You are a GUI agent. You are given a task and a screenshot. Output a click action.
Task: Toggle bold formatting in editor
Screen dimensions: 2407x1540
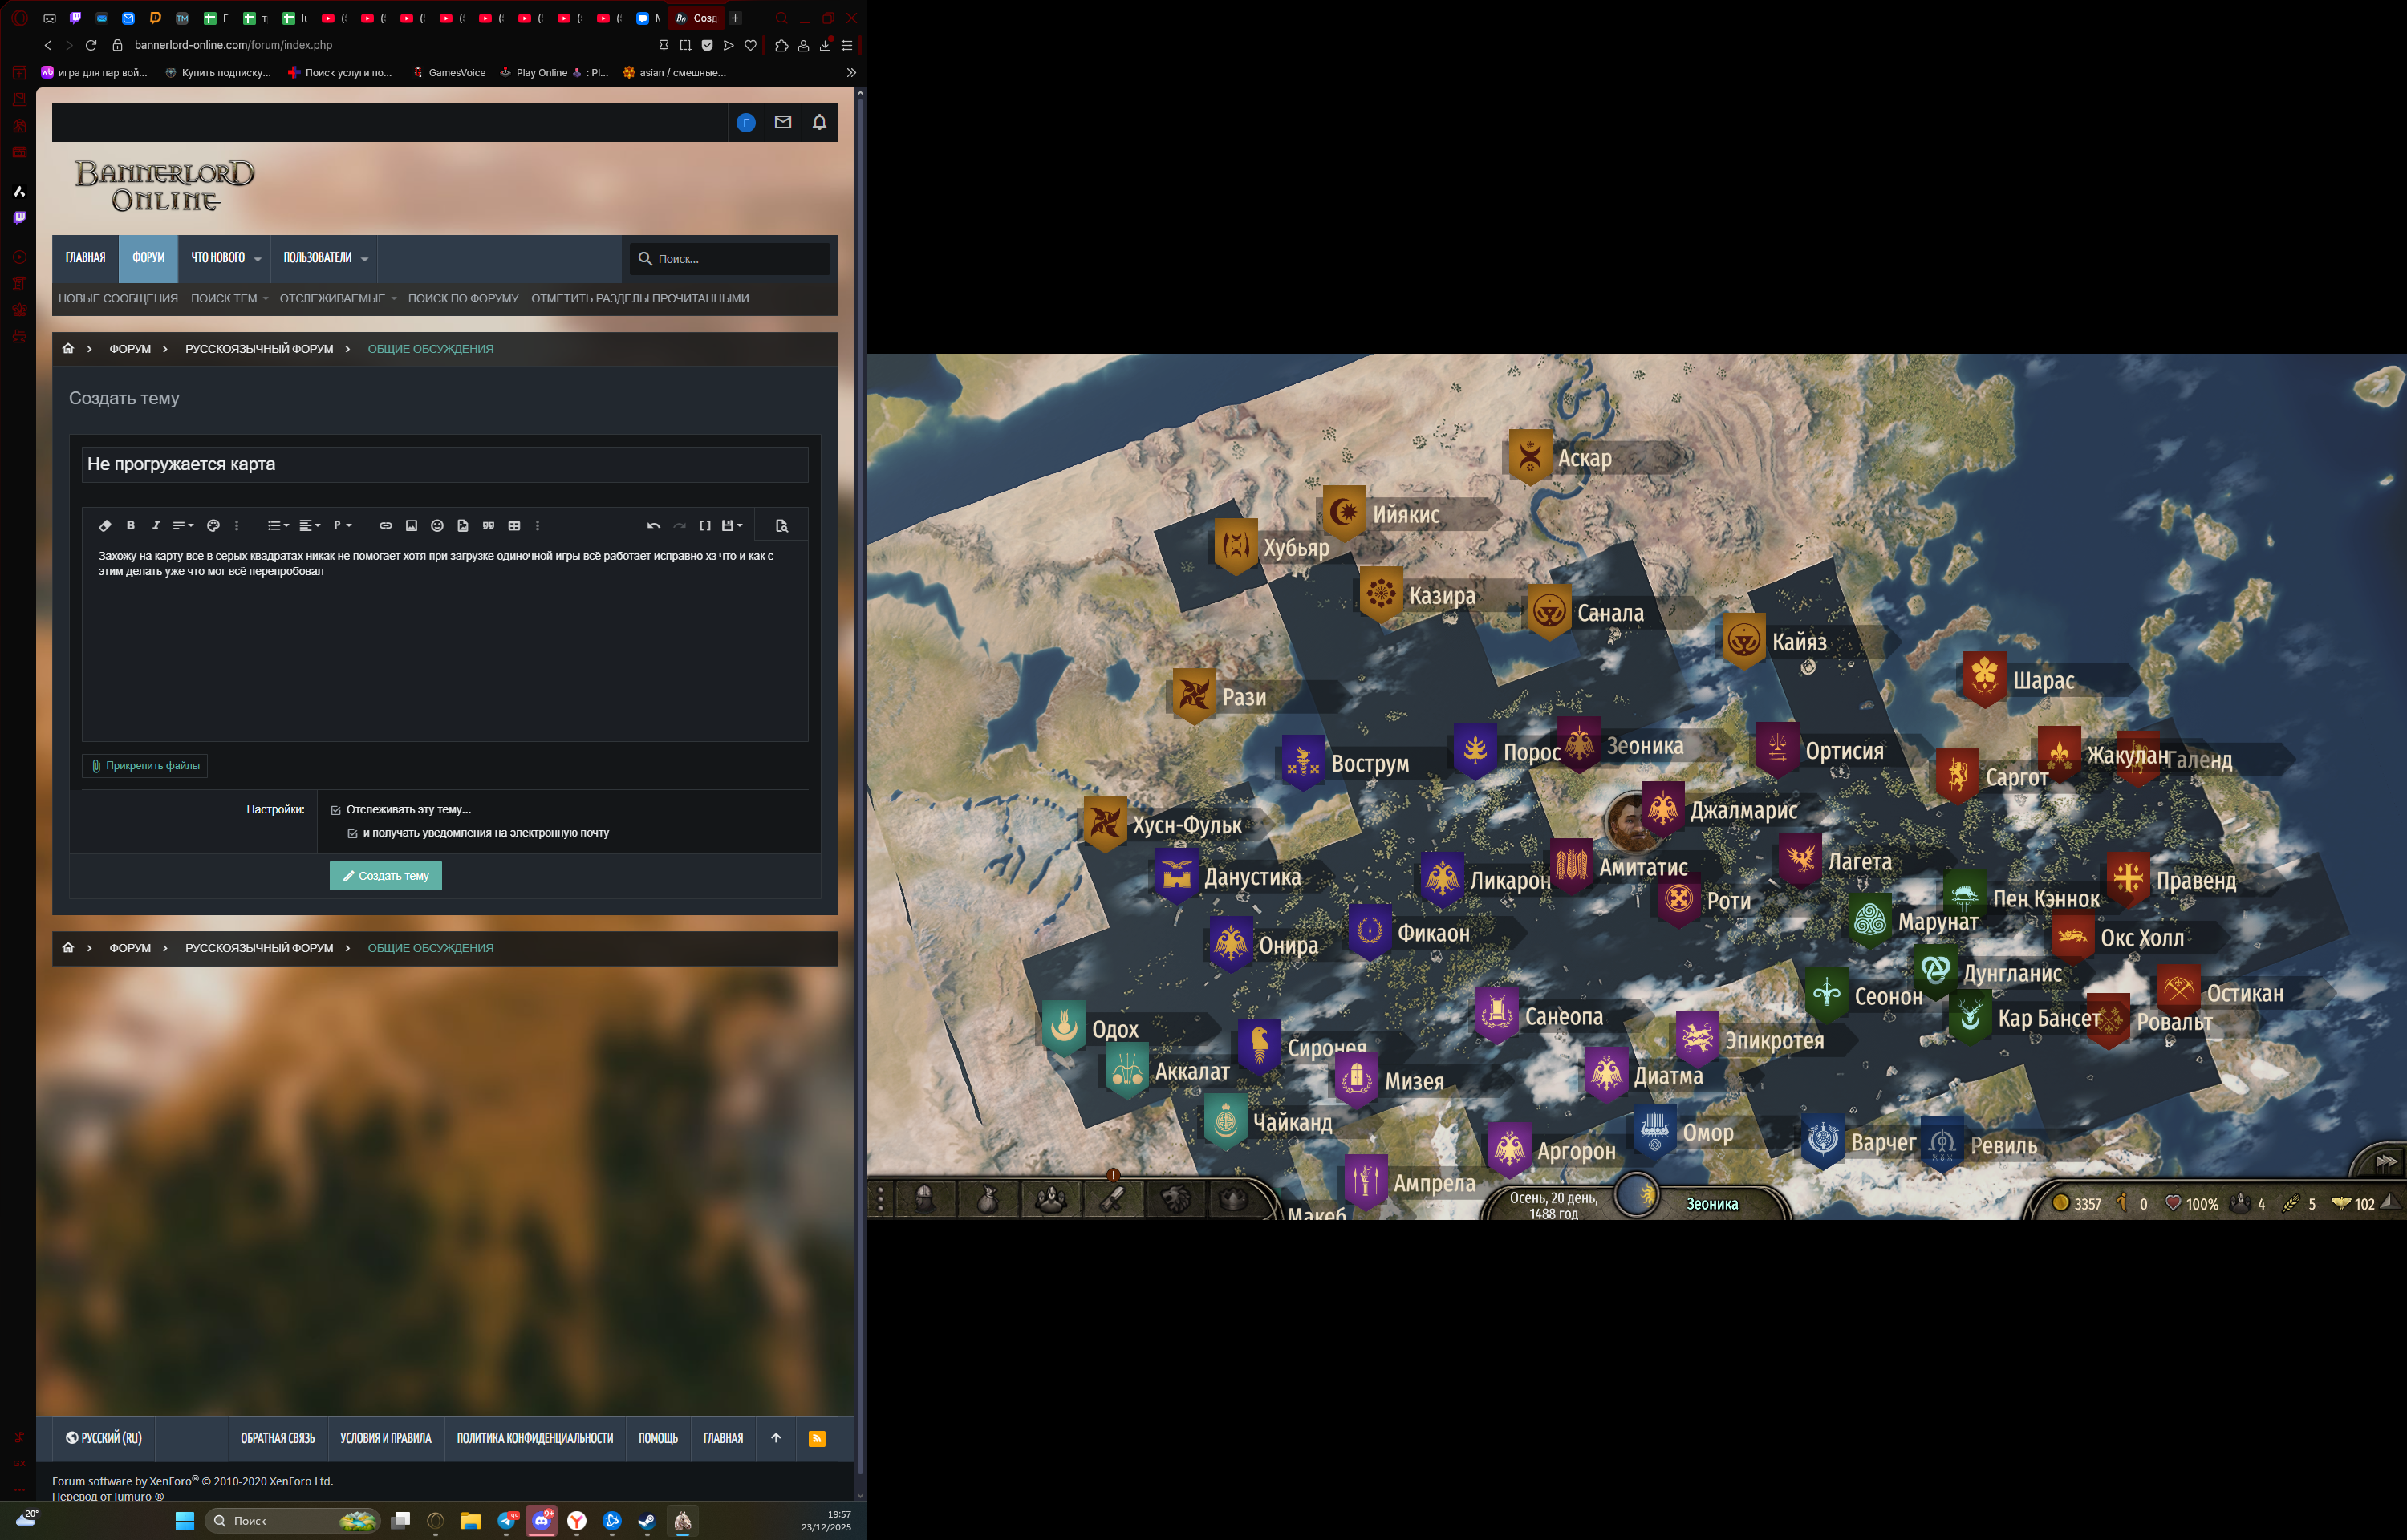[x=130, y=525]
